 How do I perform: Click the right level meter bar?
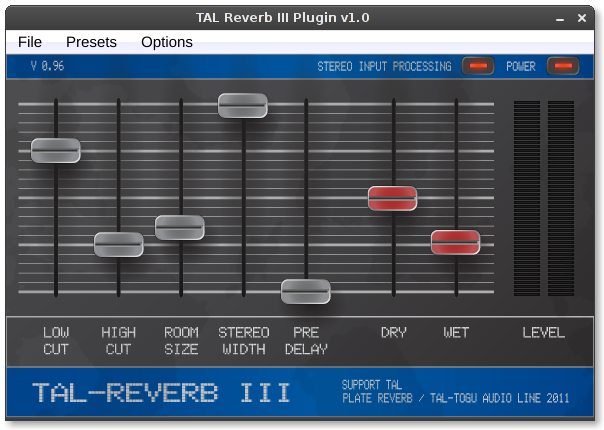click(x=561, y=198)
